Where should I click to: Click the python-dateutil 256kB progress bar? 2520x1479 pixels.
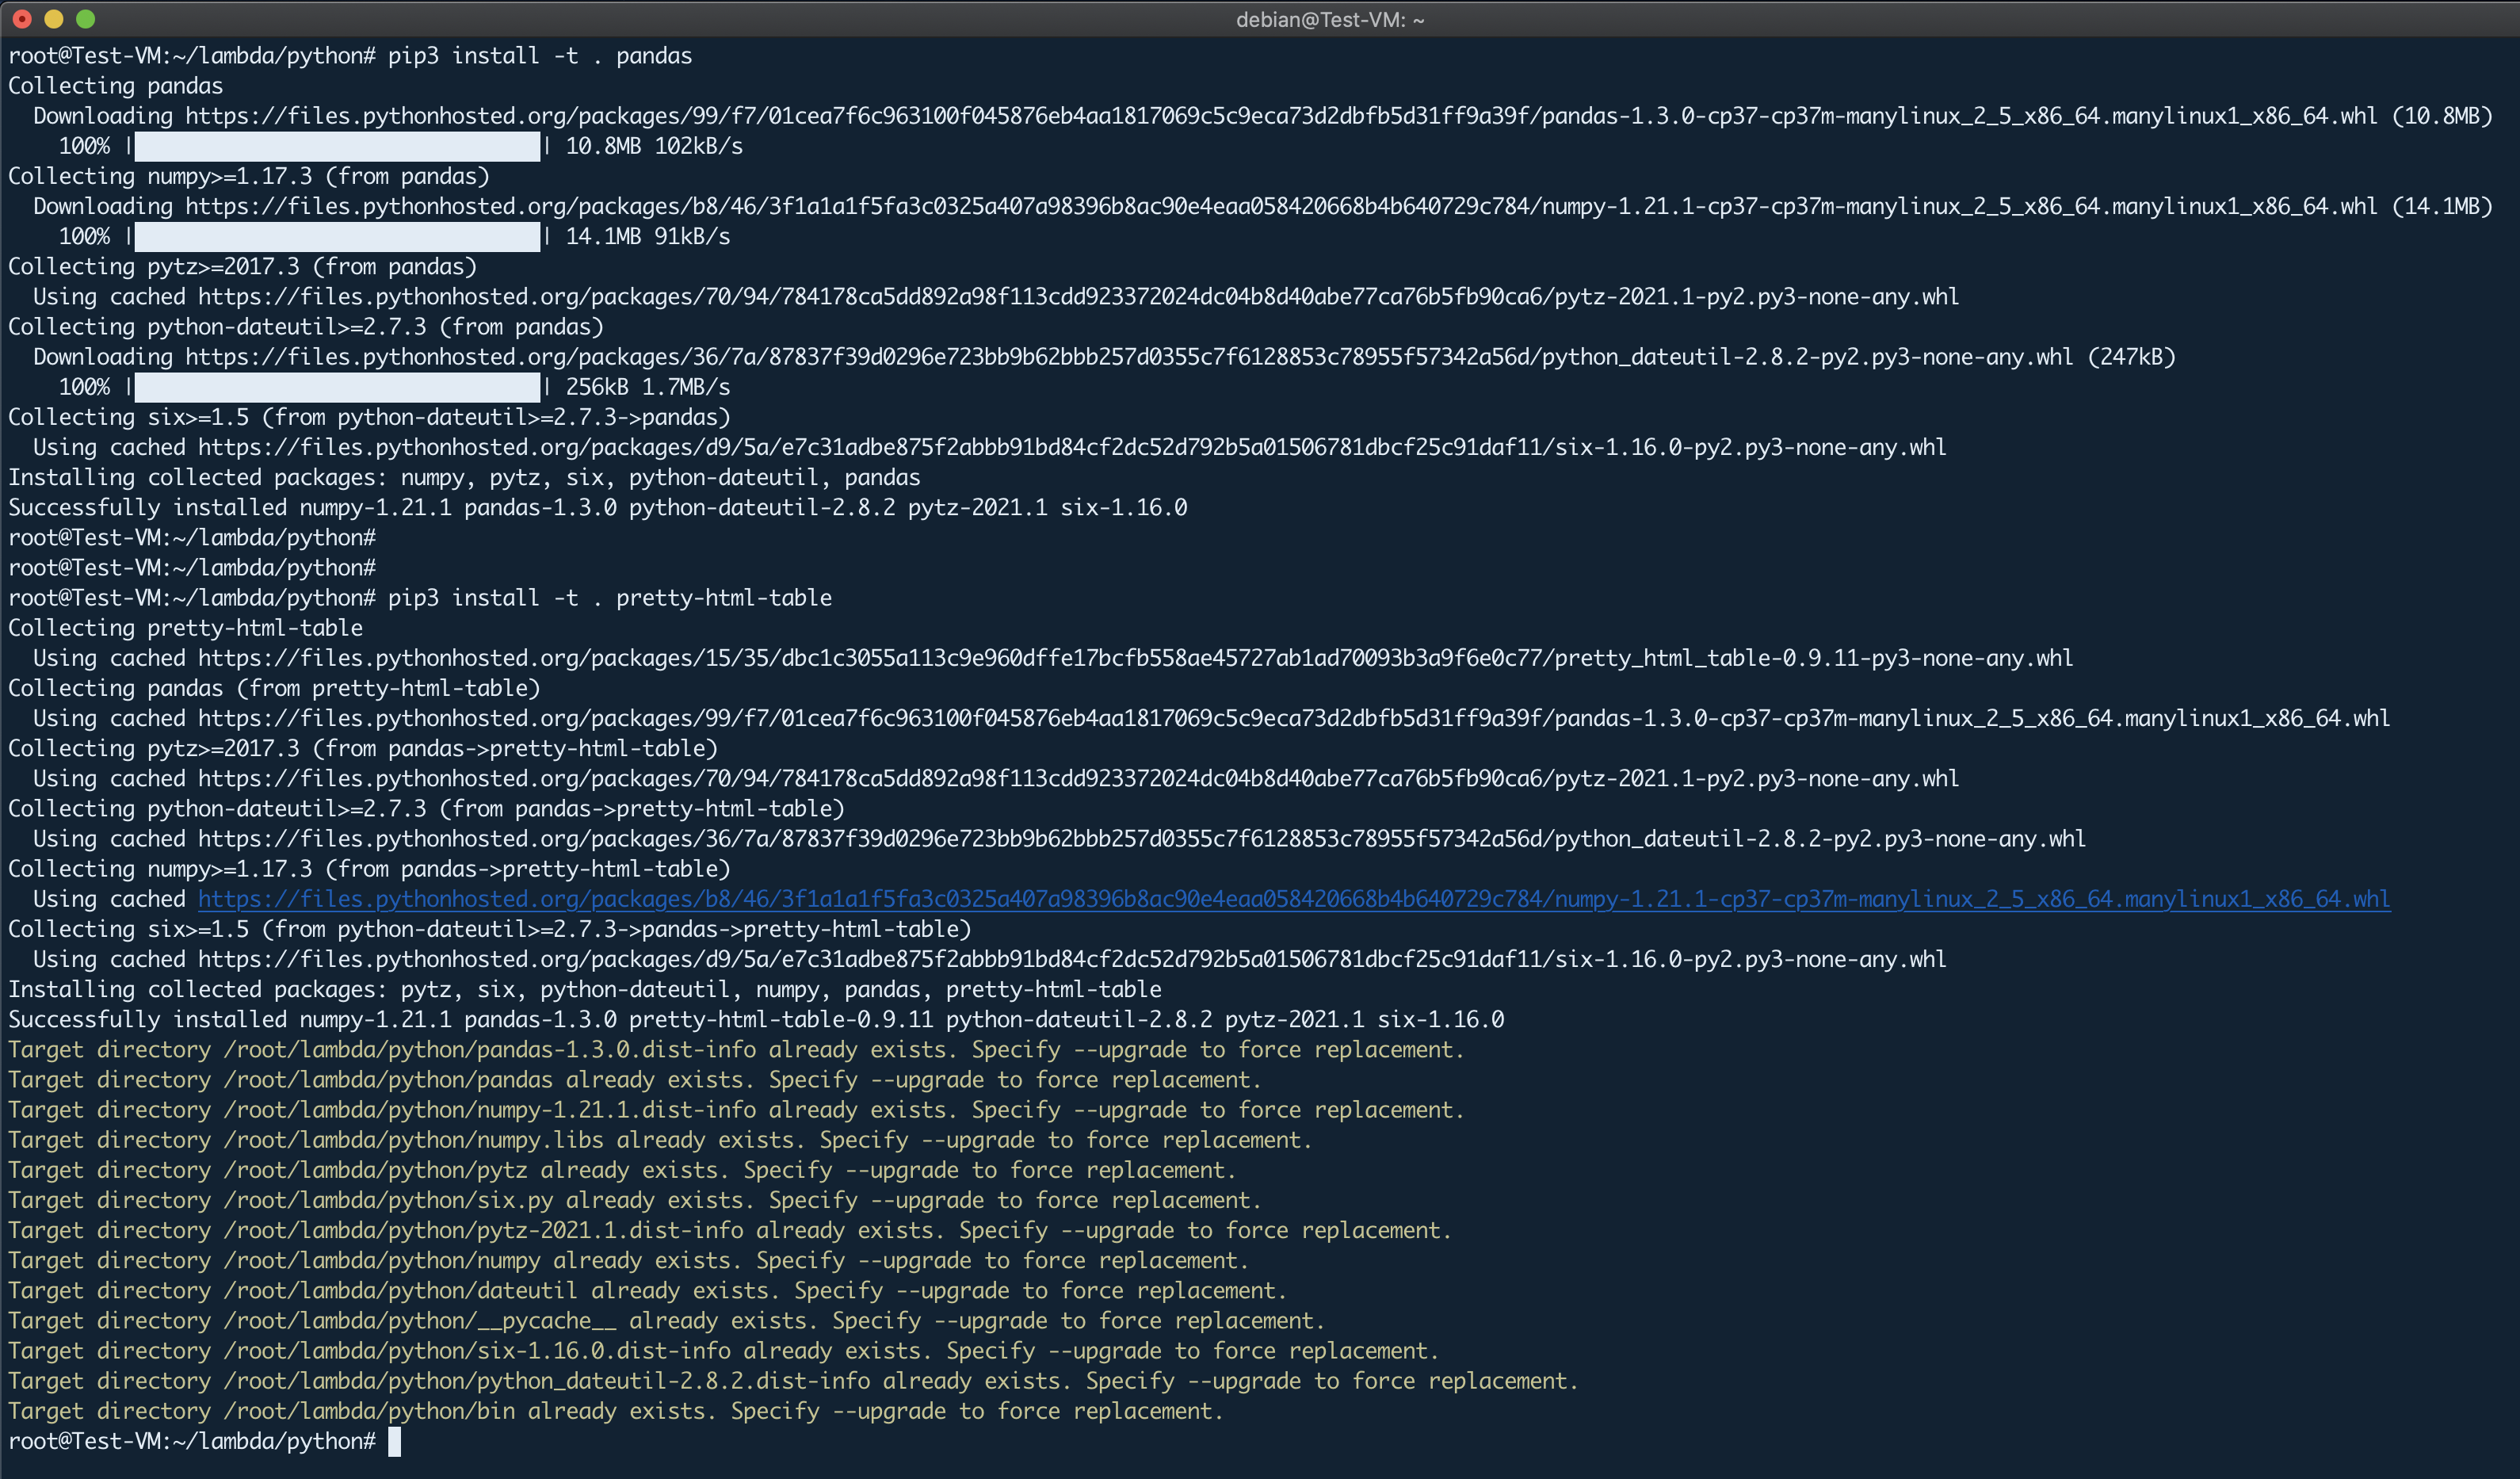pos(337,387)
